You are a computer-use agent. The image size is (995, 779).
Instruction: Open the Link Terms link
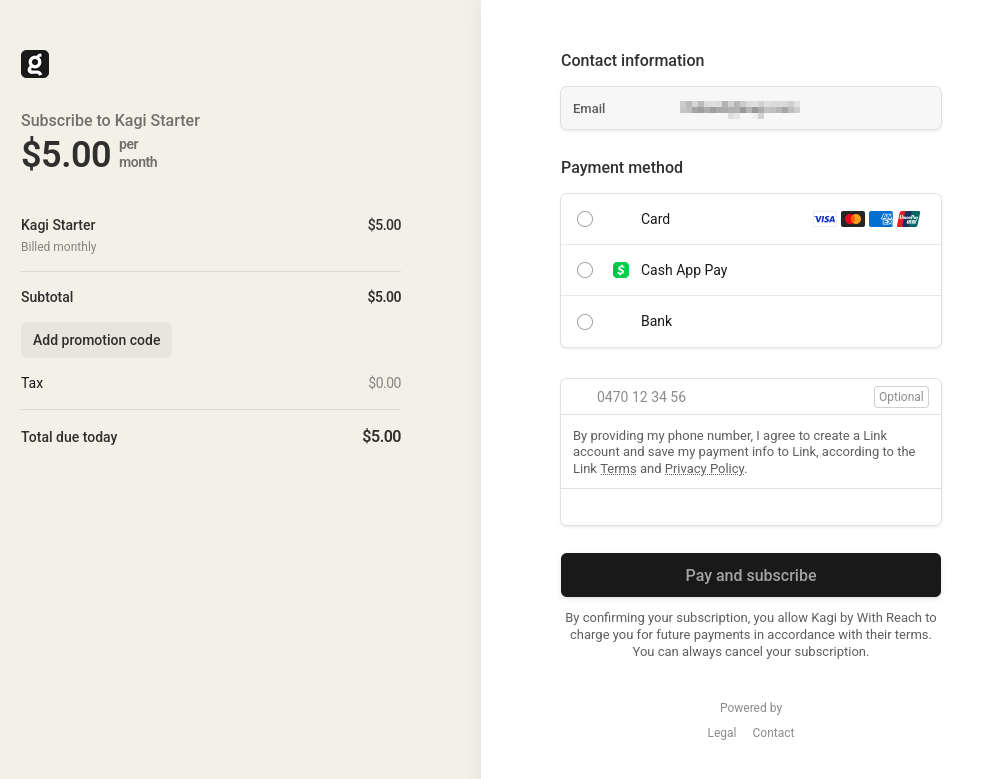[x=618, y=469]
